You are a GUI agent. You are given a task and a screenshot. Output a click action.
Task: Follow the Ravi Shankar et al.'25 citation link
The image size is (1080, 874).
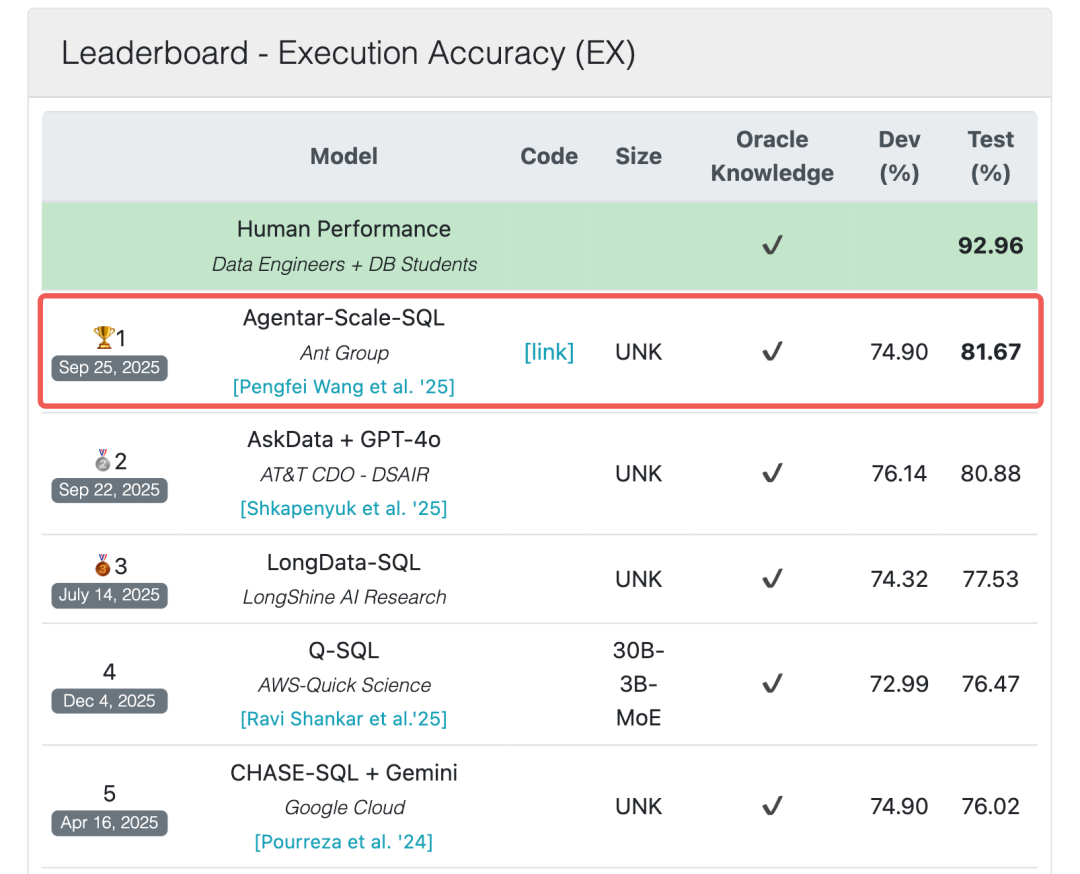(343, 719)
